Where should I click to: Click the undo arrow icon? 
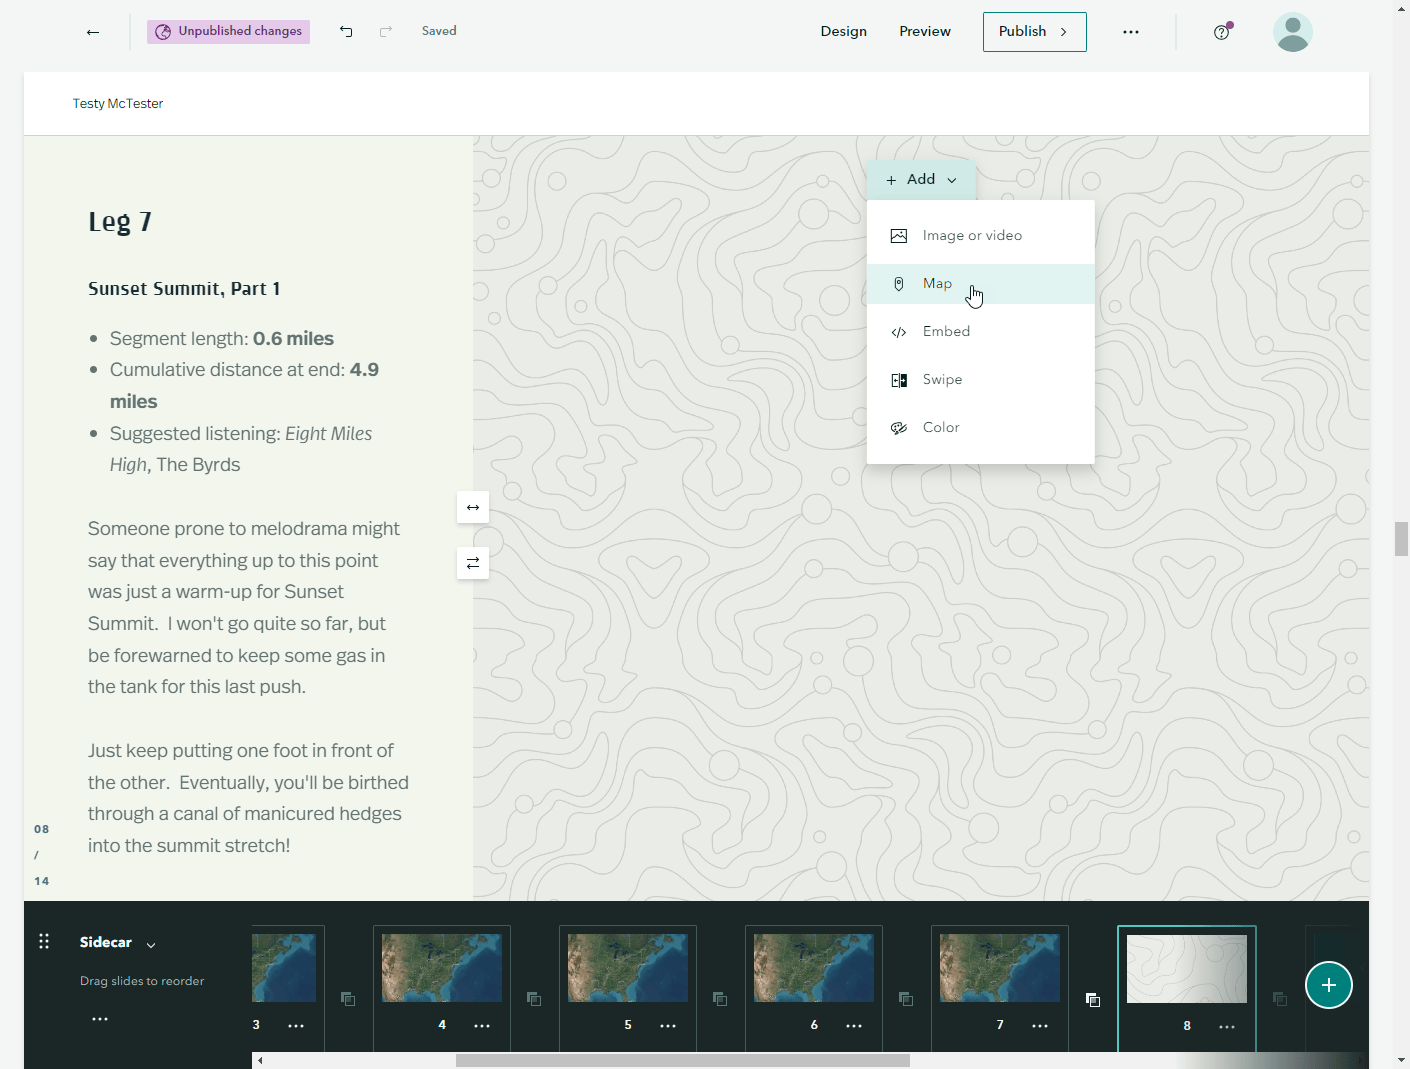click(x=346, y=31)
